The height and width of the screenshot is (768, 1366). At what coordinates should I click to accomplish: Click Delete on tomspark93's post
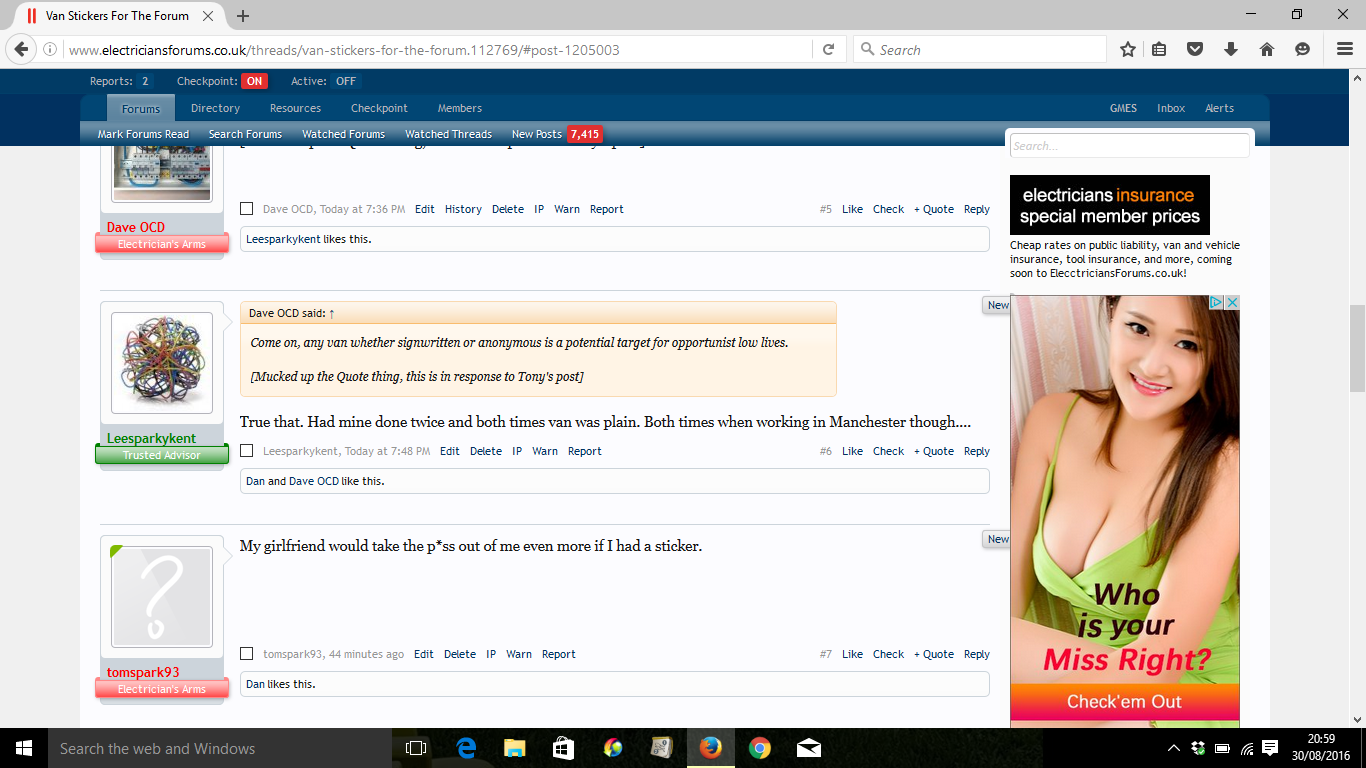[x=460, y=654]
